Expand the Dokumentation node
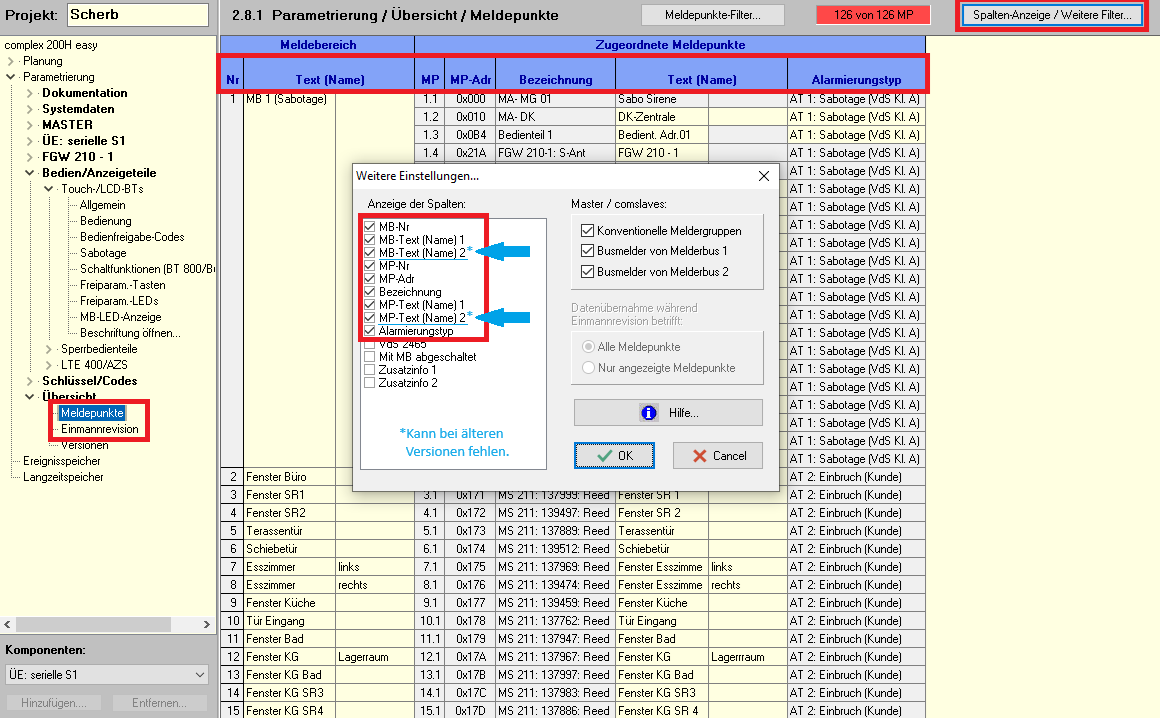This screenshot has width=1160, height=718. [x=30, y=93]
